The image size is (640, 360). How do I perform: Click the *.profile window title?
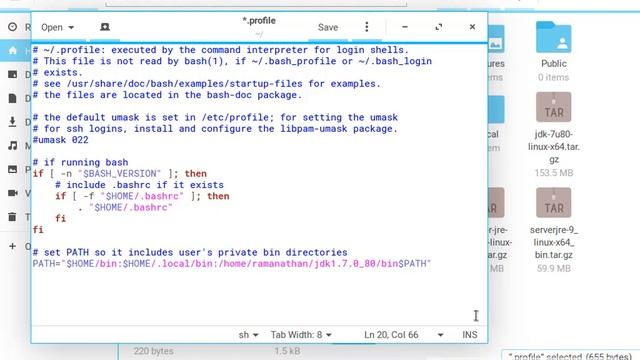[x=259, y=21]
